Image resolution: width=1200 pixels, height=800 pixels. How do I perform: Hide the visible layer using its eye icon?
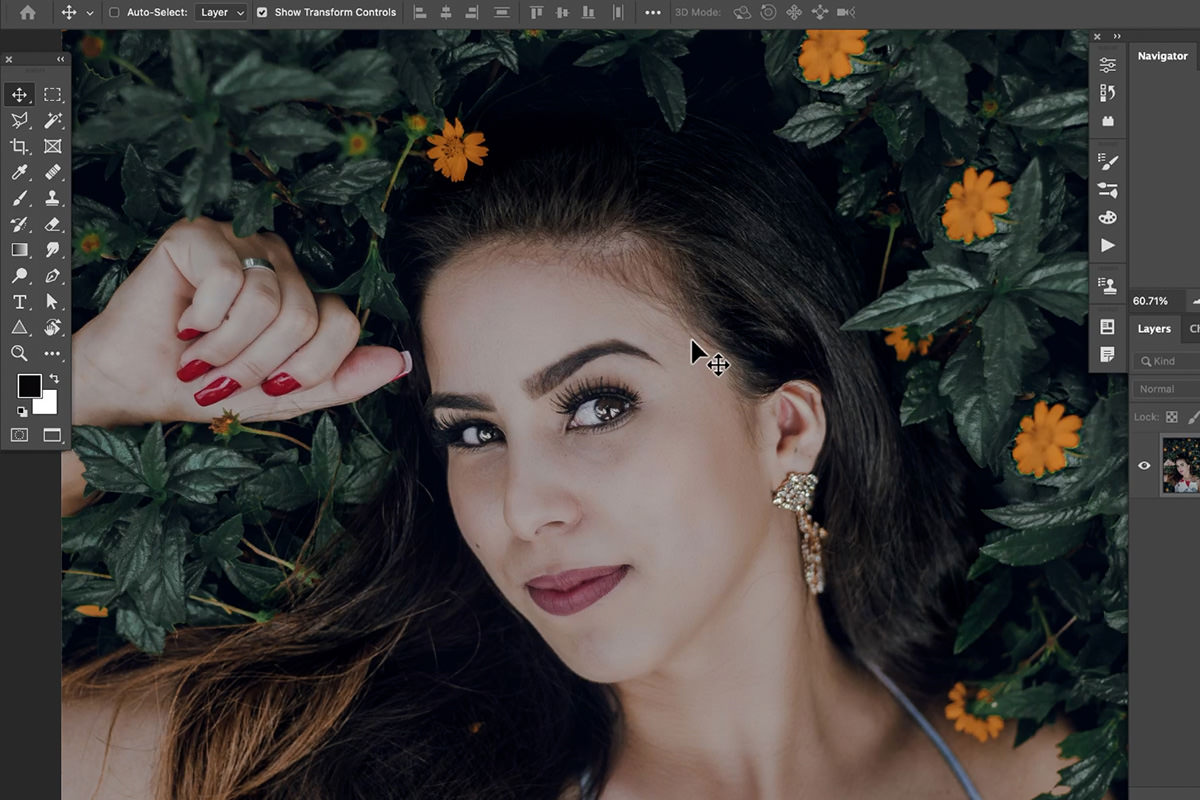click(x=1144, y=465)
